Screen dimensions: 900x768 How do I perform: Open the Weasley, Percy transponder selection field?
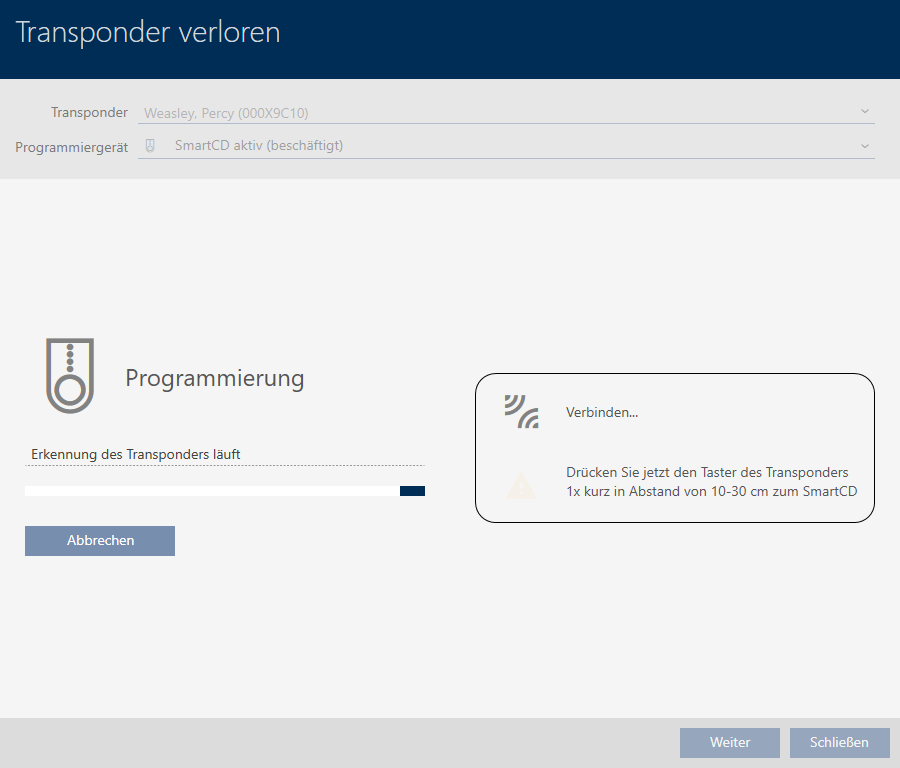click(500, 113)
